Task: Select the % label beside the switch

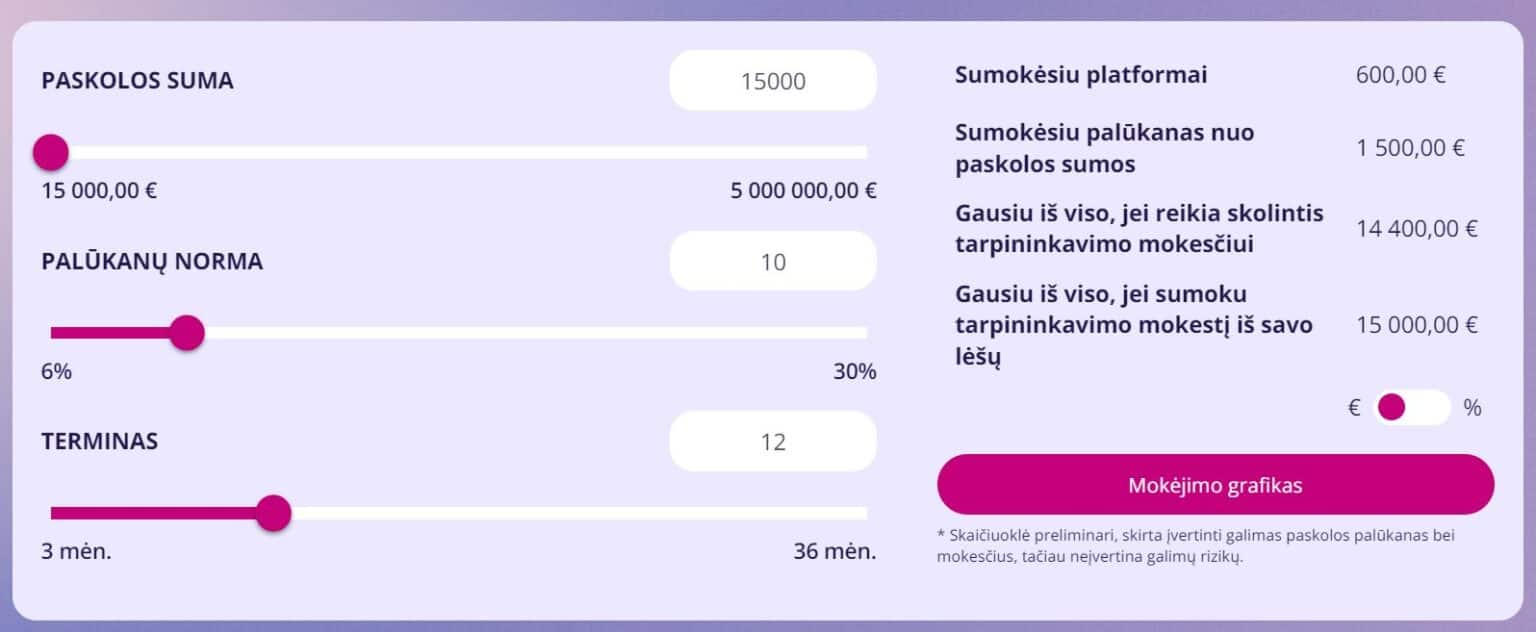Action: [x=1472, y=408]
